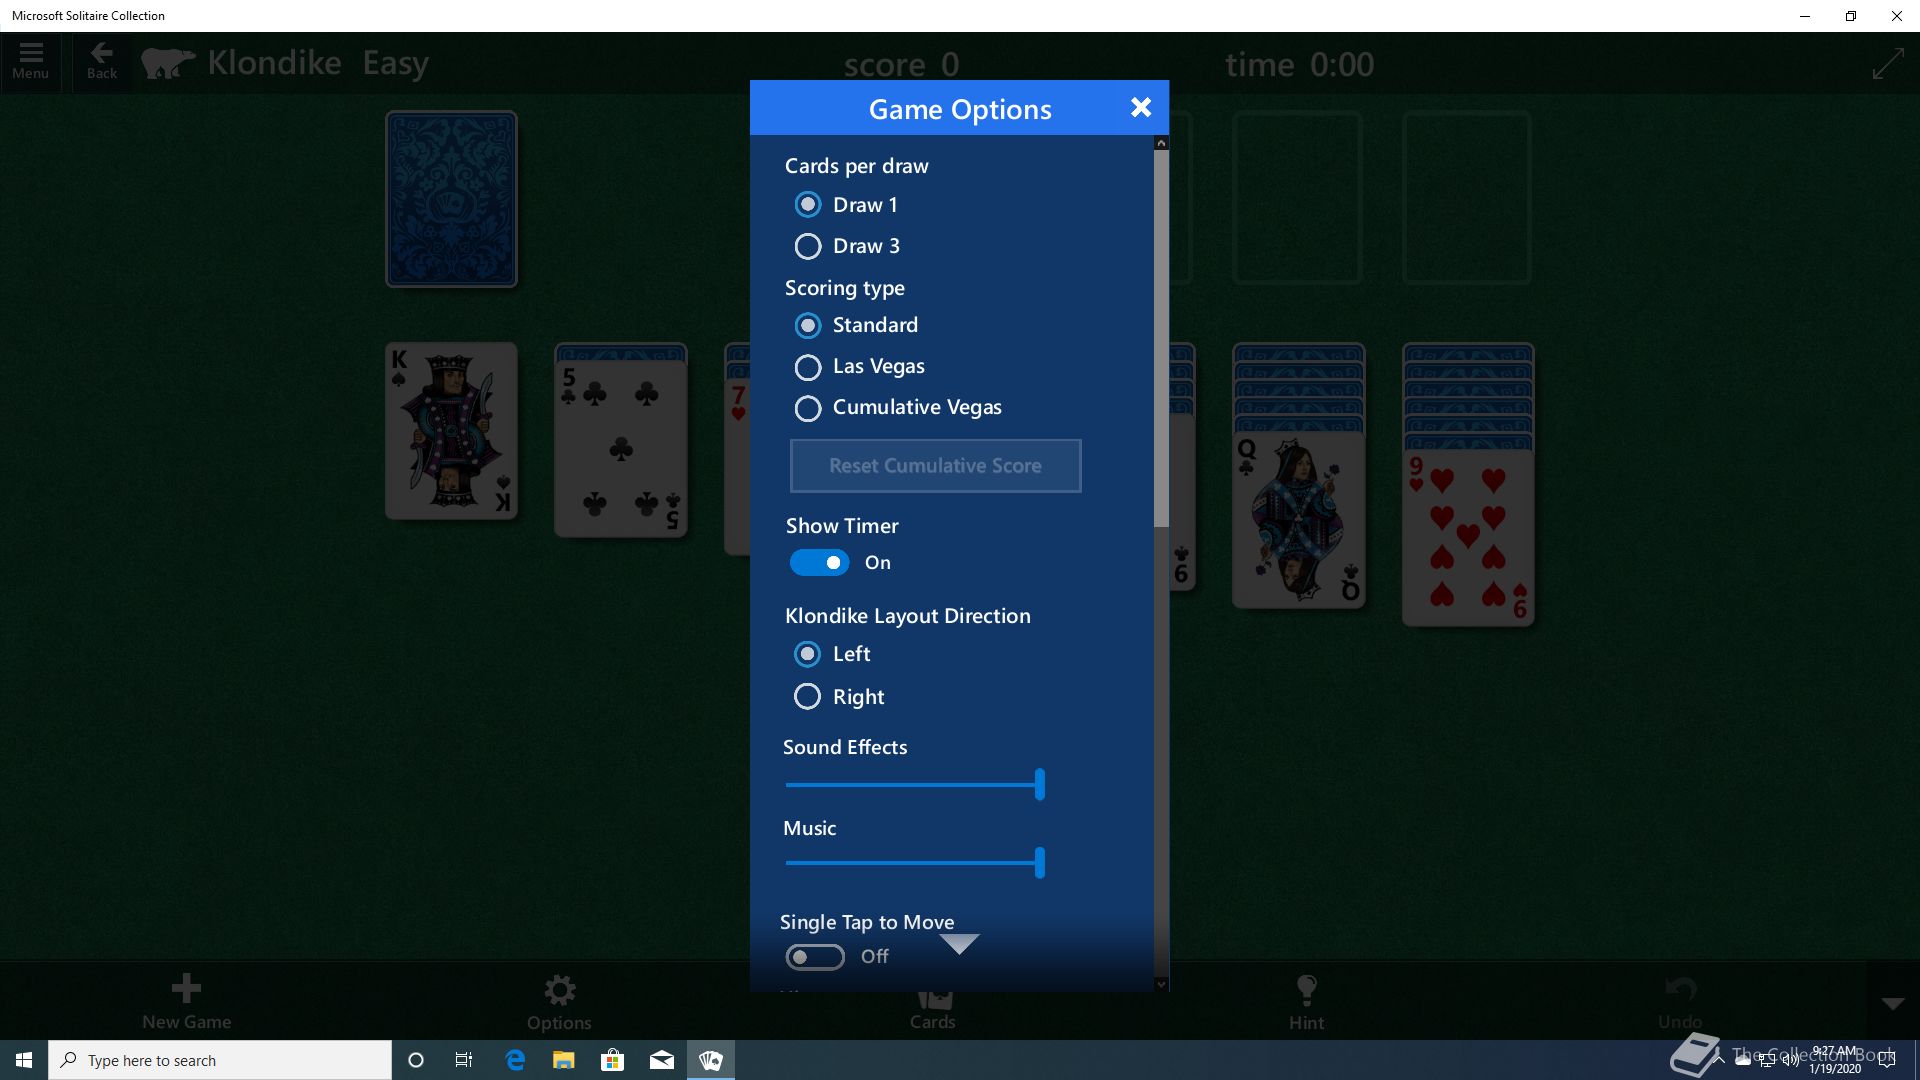The height and width of the screenshot is (1080, 1920).
Task: Click the polar bear Klondike icon
Action: pos(168,63)
